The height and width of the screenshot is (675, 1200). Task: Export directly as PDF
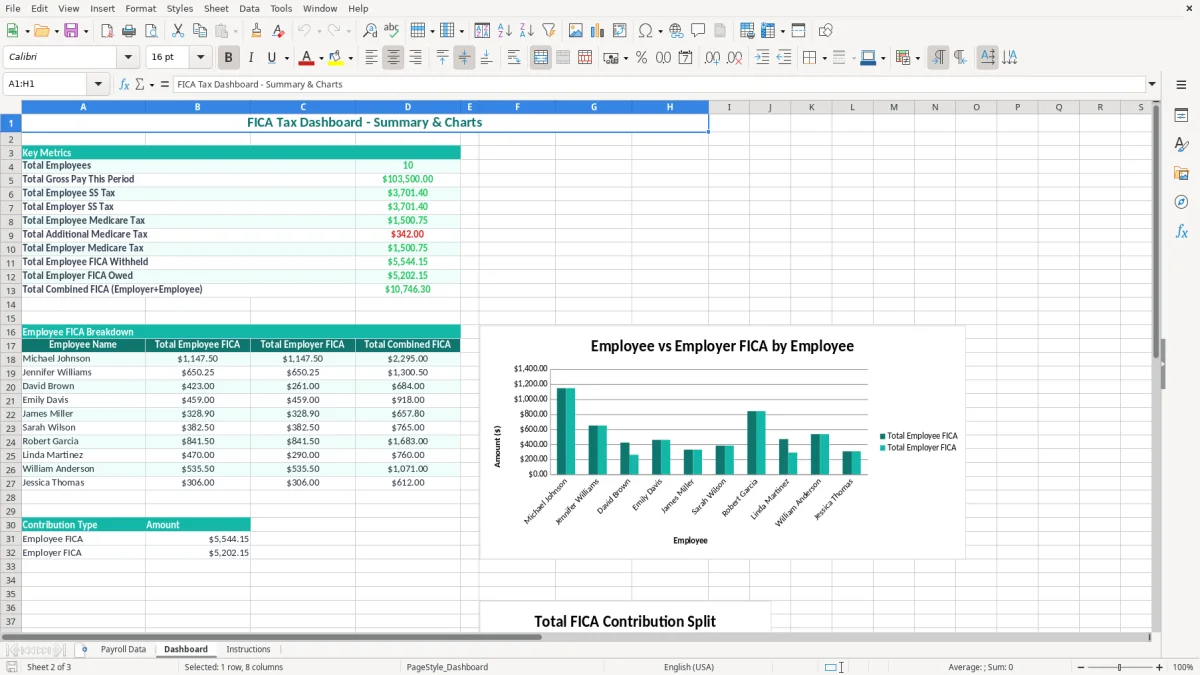(x=106, y=31)
